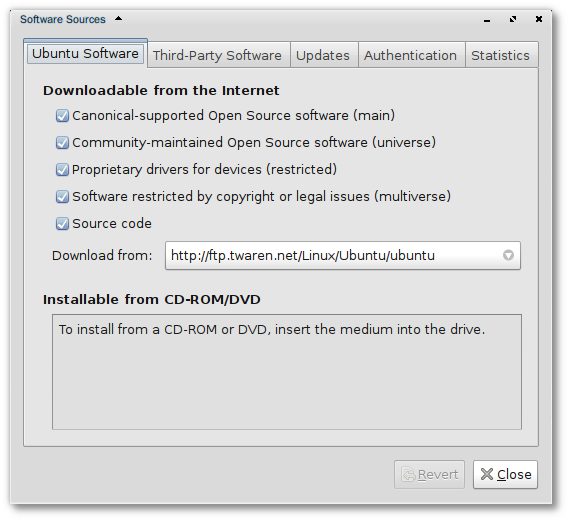Disable Proprietary drivers for devices (restricted)
Screen dimensions: 569x521
62,169
